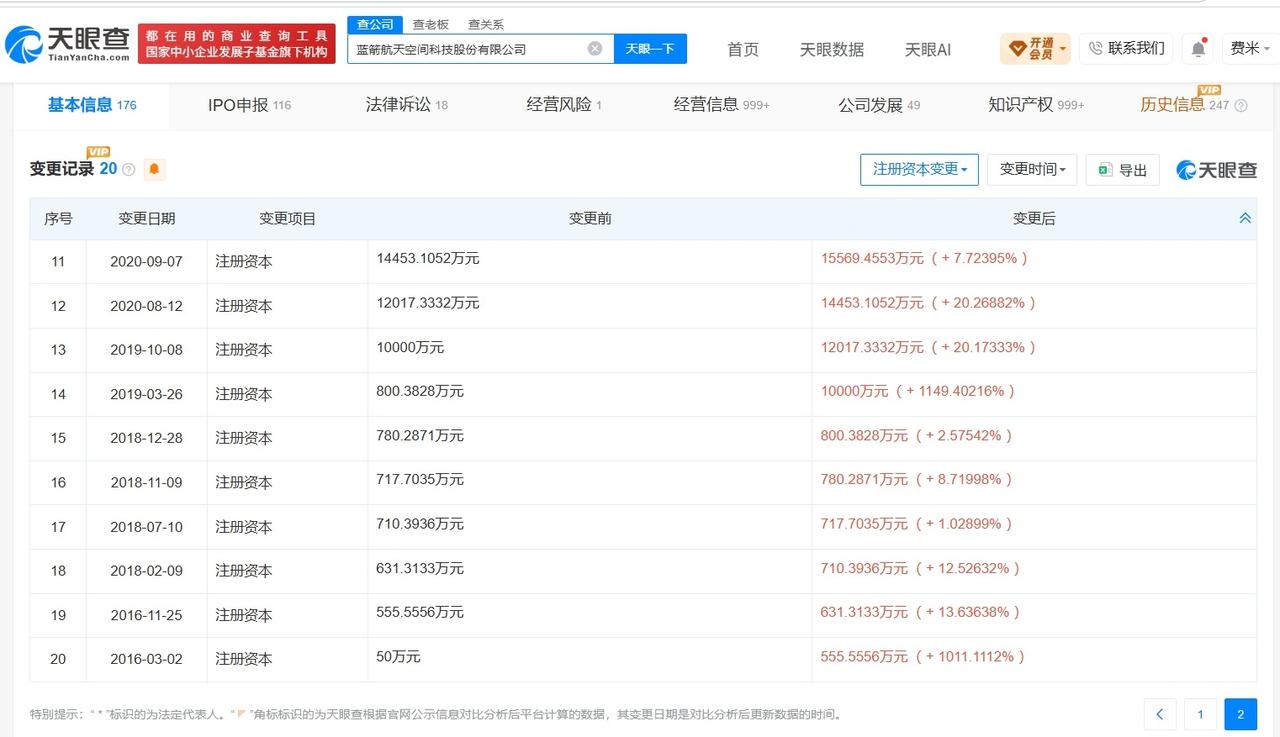Image resolution: width=1280 pixels, height=737 pixels.
Task: Click the red 商业查询工具 banner
Action: (237, 43)
